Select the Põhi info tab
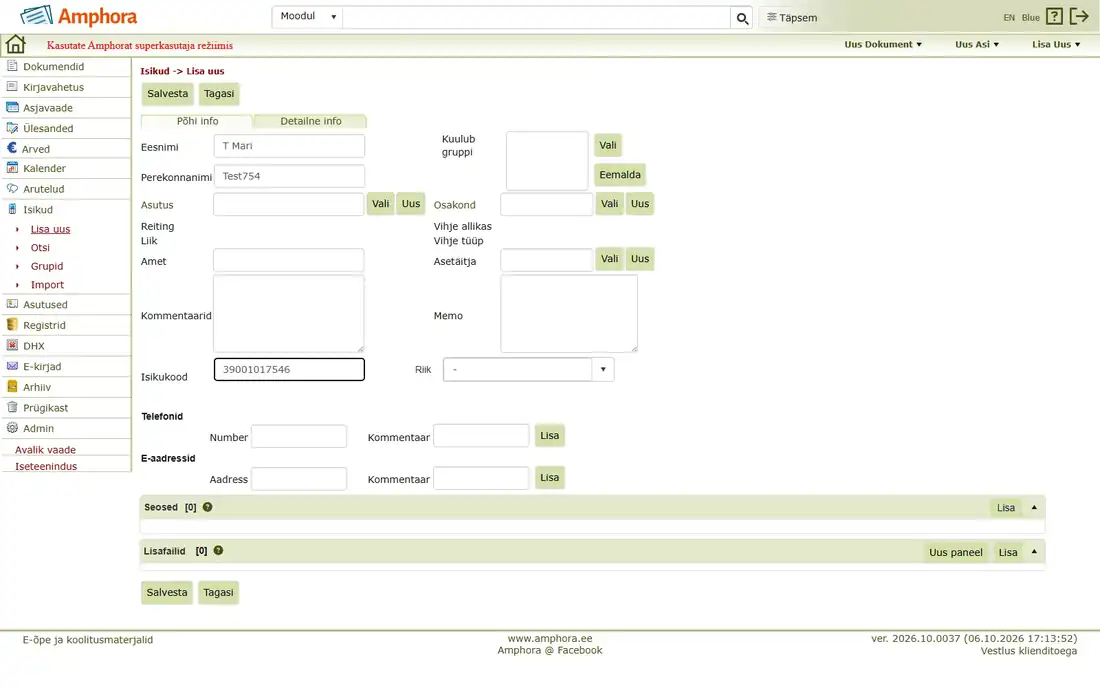1100x688 pixels. (197, 121)
